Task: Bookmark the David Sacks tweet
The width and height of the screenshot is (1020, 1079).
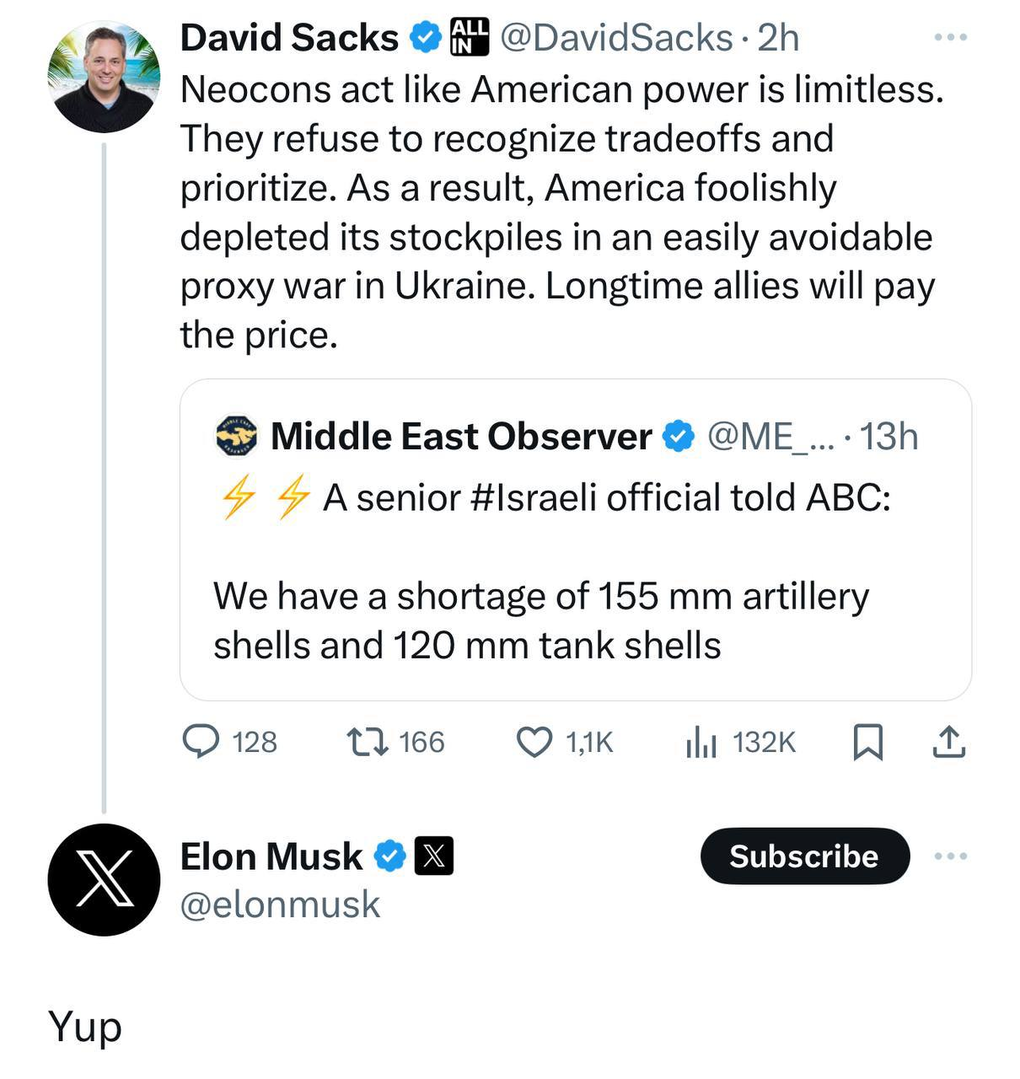Action: coord(868,741)
